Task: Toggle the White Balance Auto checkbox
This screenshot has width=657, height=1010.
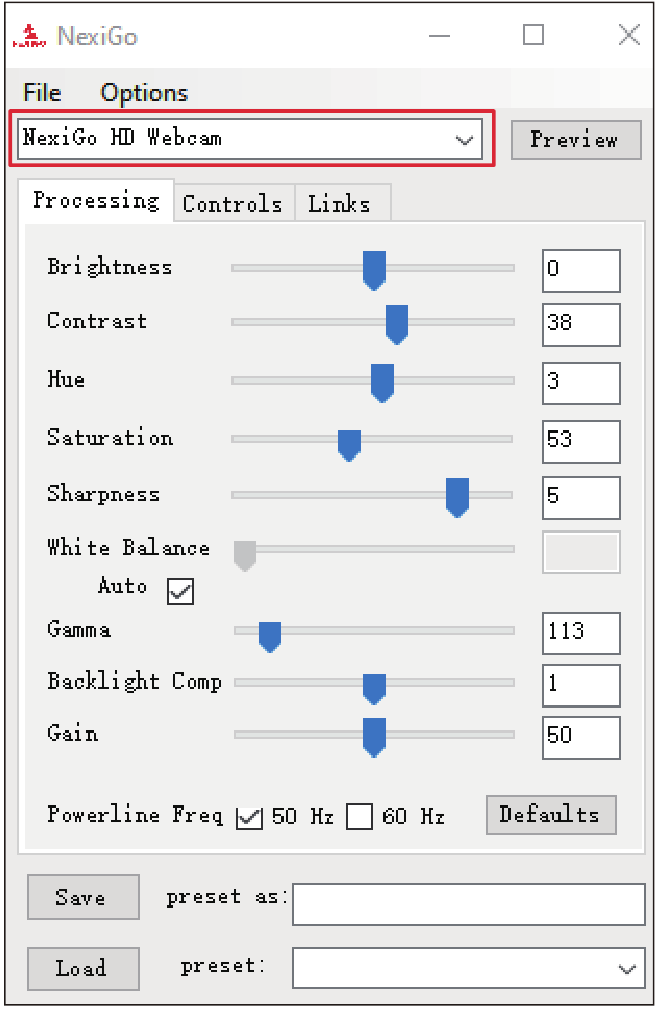Action: coord(180,591)
